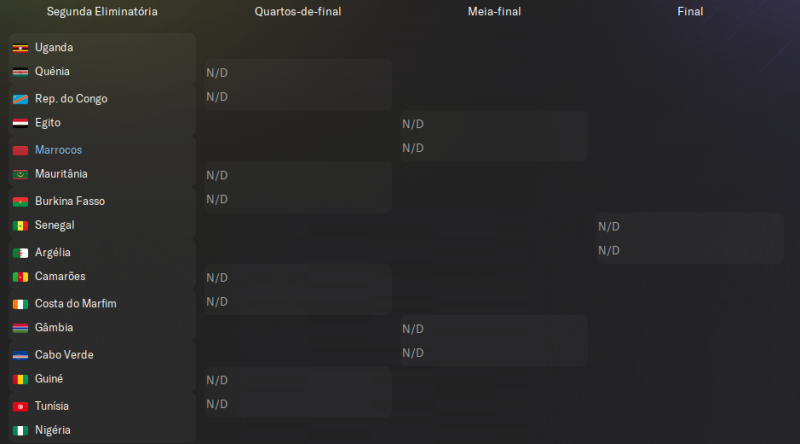Select Rep. do Congo team name
The width and height of the screenshot is (800, 444).
coord(71,99)
